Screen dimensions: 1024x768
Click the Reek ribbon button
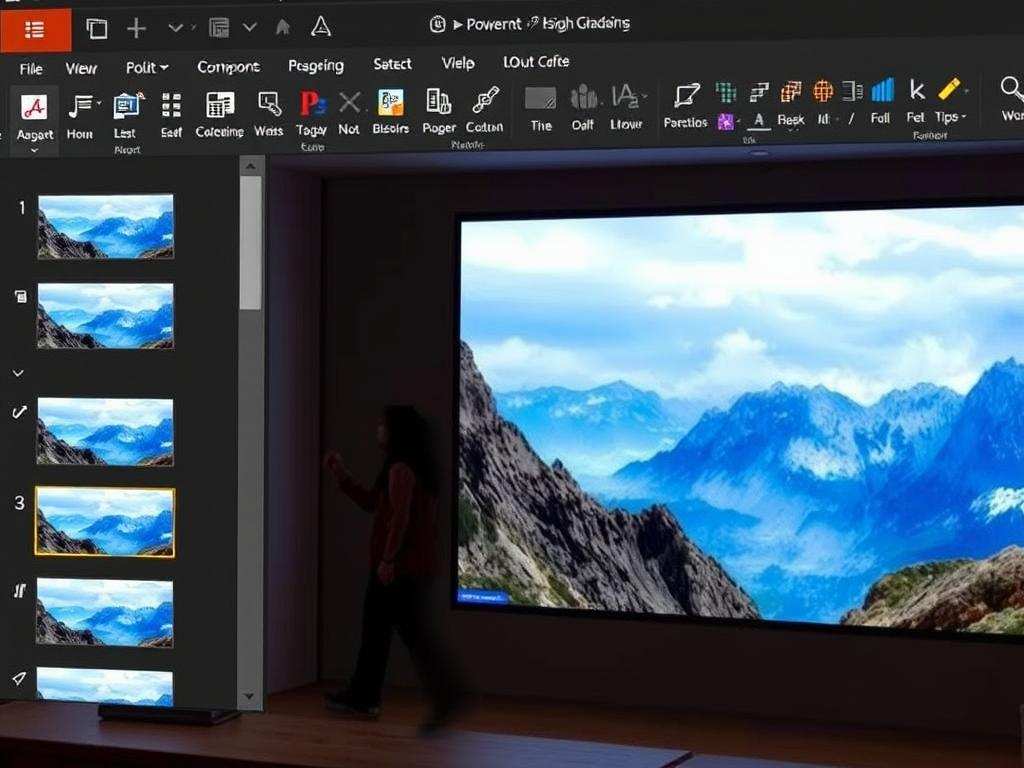pyautogui.click(x=790, y=120)
